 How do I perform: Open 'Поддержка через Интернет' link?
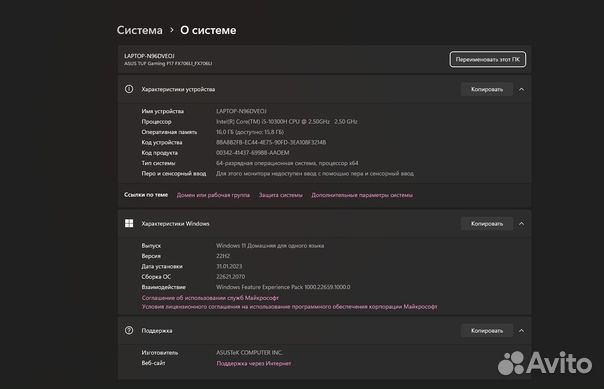pyautogui.click(x=253, y=363)
